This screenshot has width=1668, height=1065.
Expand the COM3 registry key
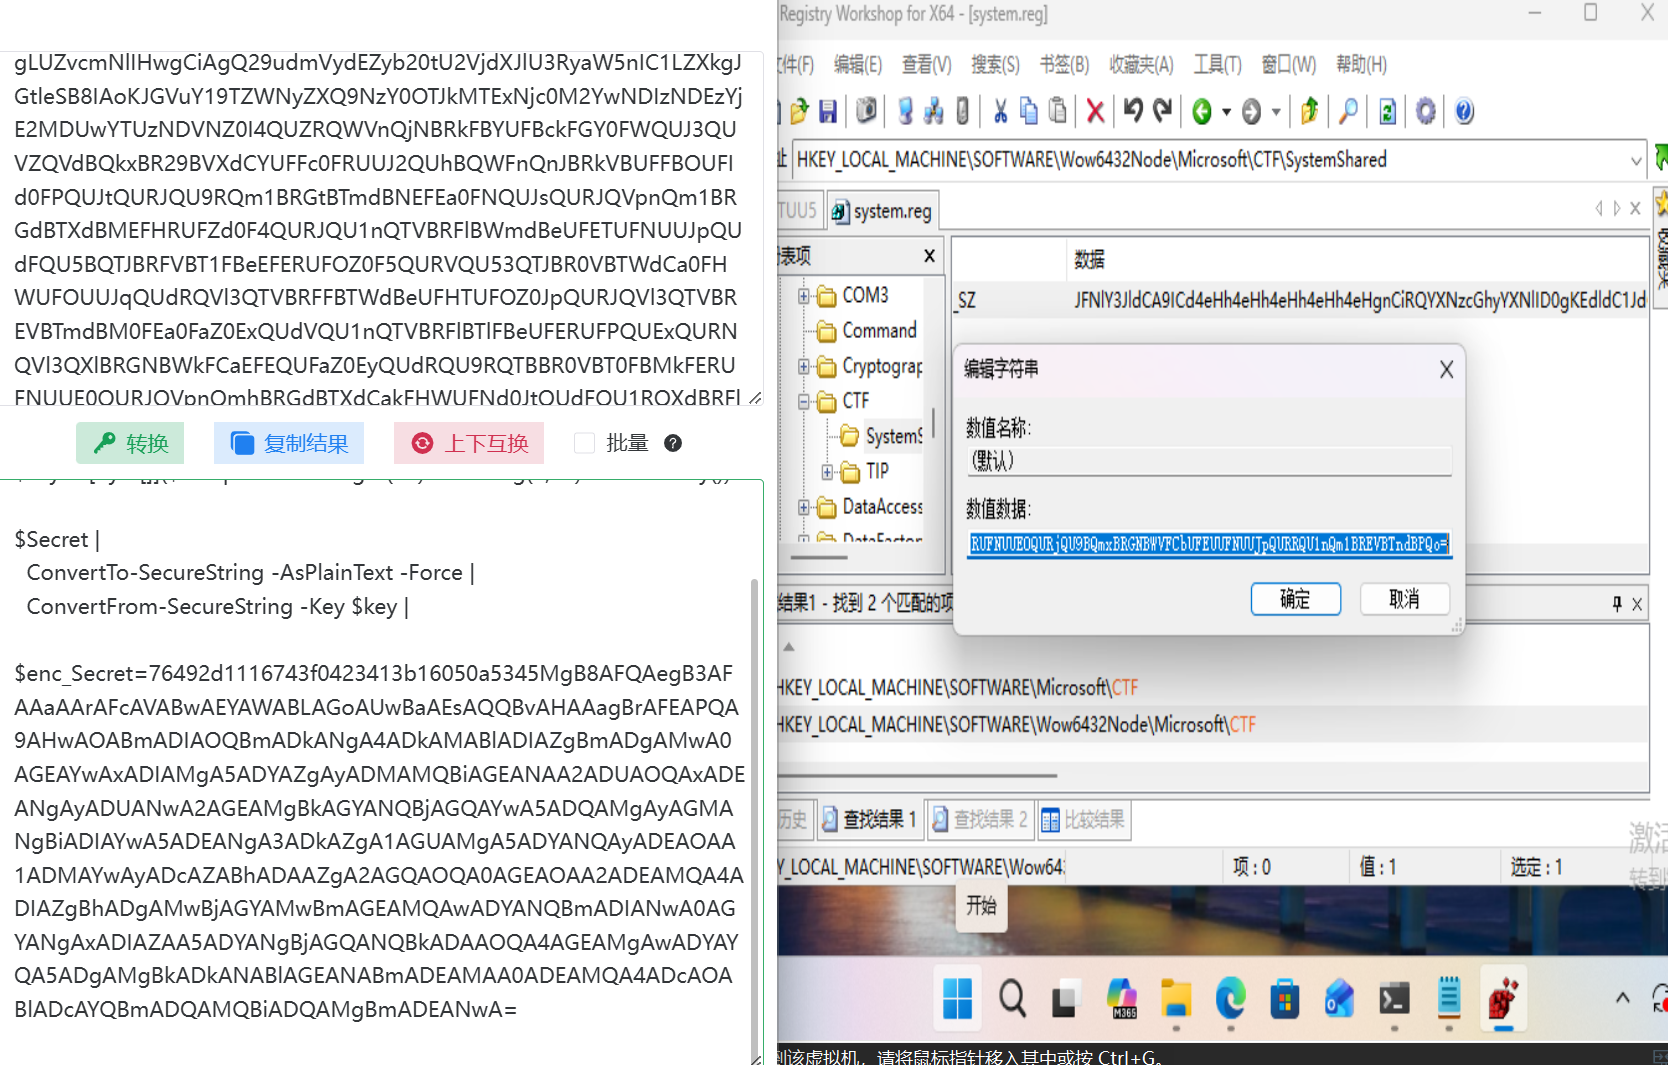pyautogui.click(x=804, y=296)
